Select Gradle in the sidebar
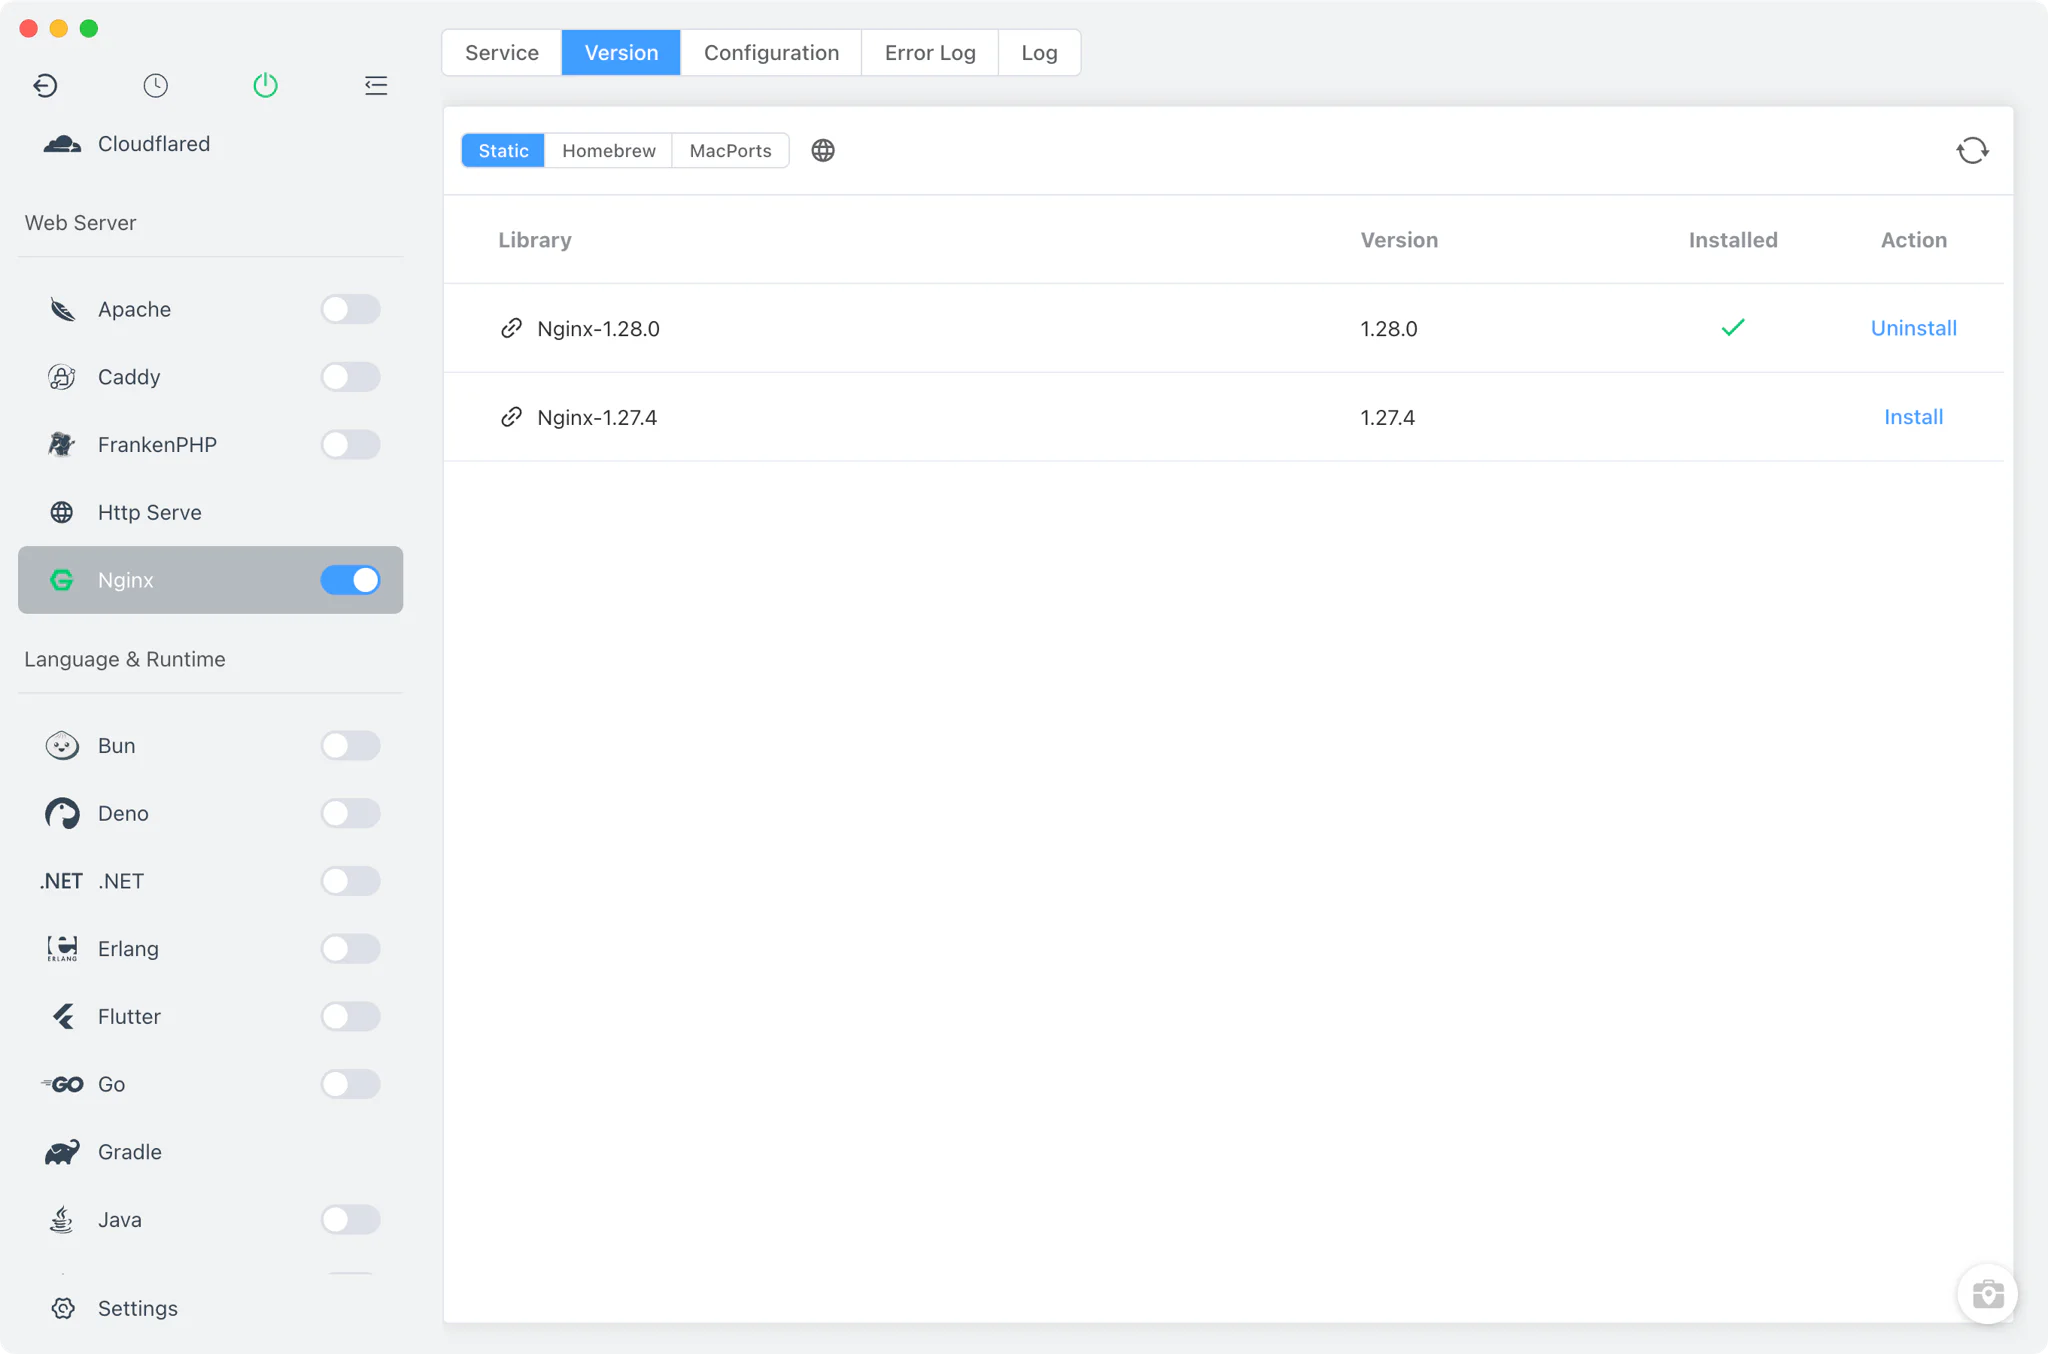Image resolution: width=2048 pixels, height=1354 pixels. pos(210,1152)
